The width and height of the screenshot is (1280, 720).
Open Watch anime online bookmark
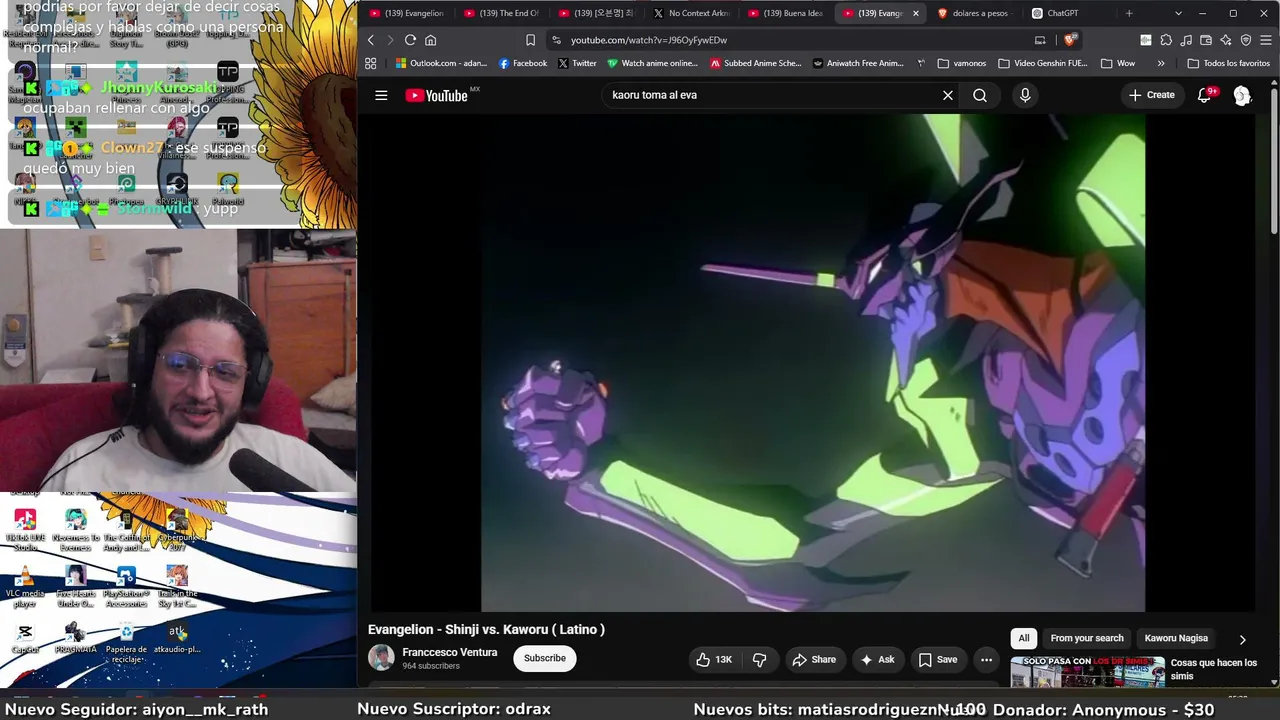coord(652,63)
